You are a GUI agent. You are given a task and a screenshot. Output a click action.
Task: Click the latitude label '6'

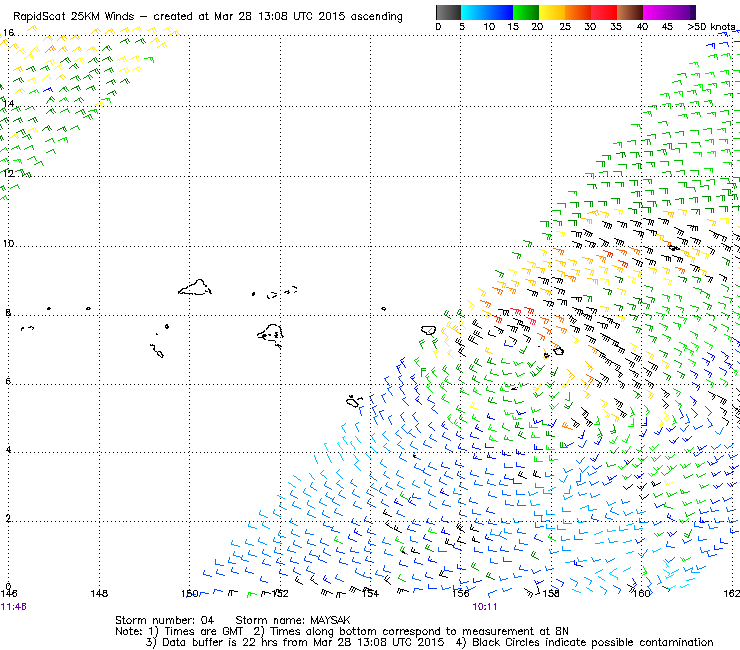coord(8,381)
